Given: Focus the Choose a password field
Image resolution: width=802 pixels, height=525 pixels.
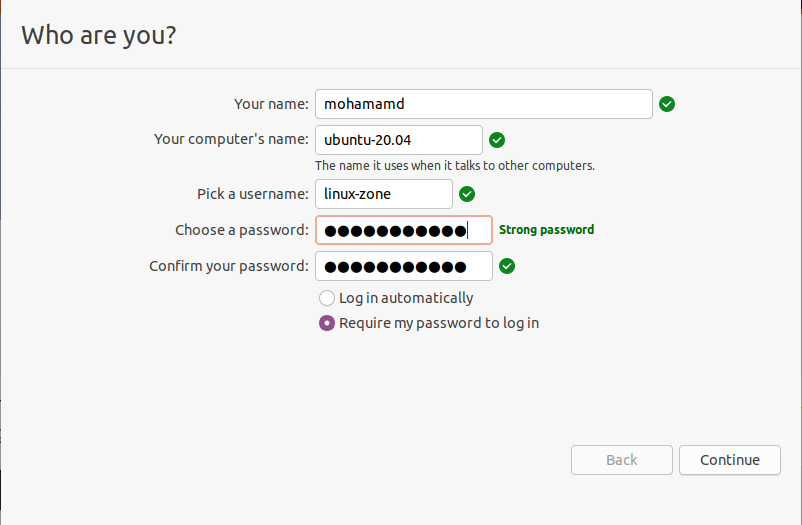Looking at the screenshot, I should click(x=404, y=230).
